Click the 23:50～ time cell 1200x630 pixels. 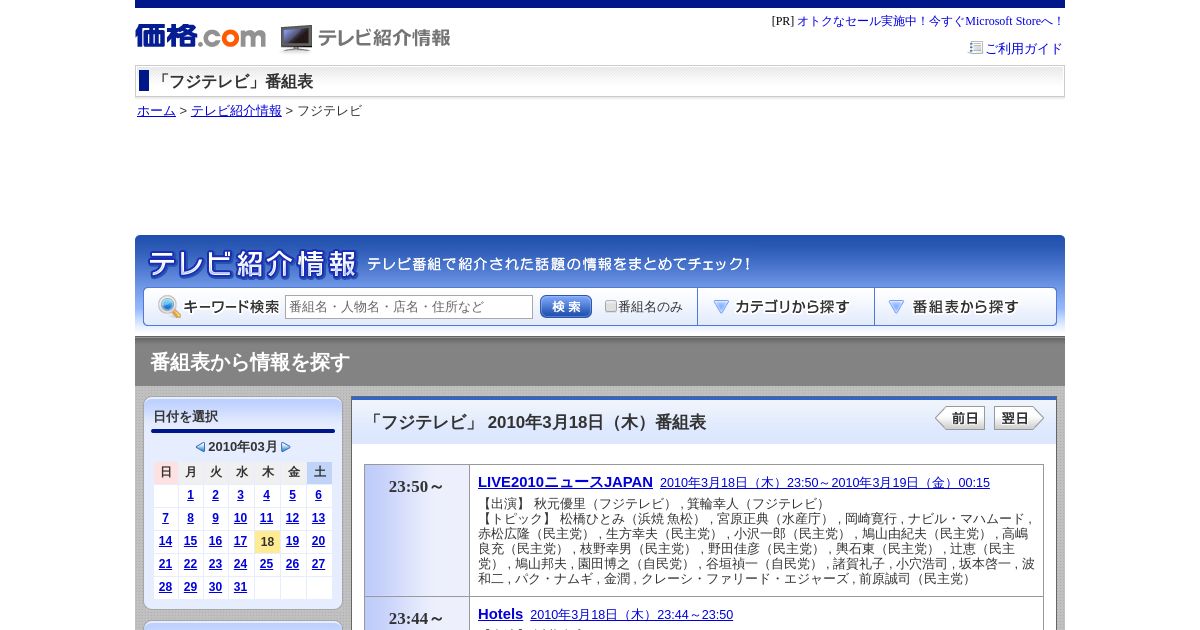click(417, 530)
